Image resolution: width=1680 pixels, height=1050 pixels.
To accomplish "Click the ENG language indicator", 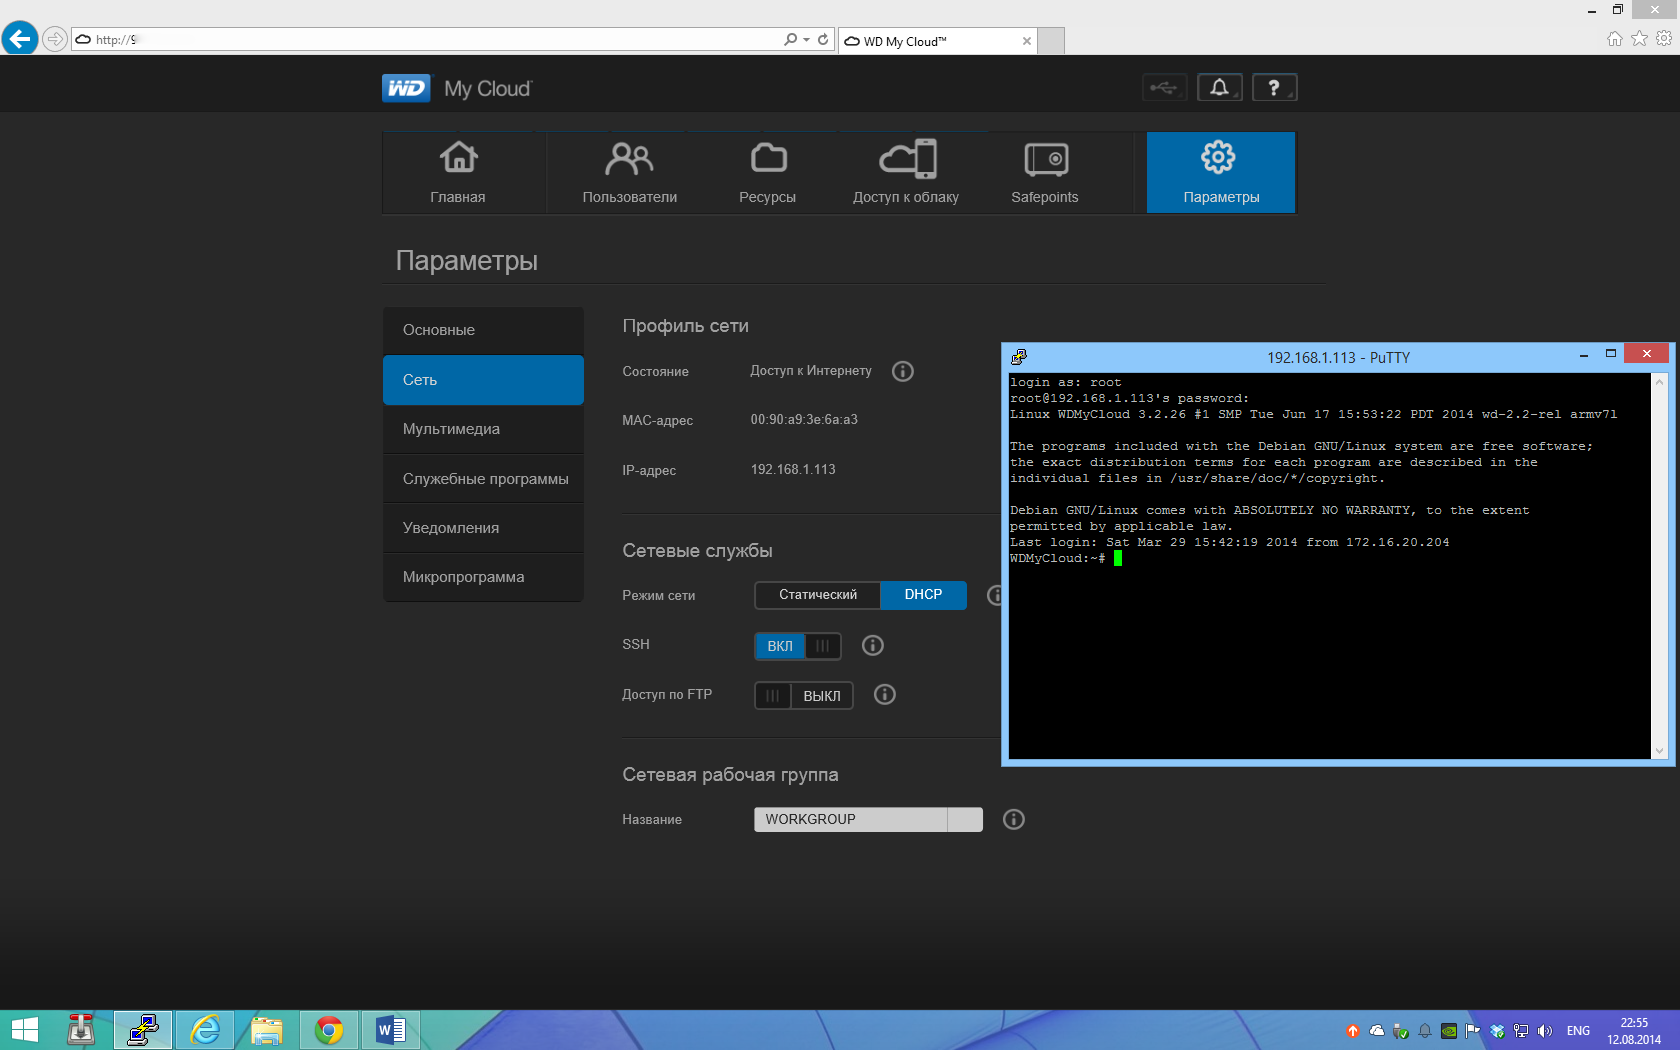I will 1579,1031.
